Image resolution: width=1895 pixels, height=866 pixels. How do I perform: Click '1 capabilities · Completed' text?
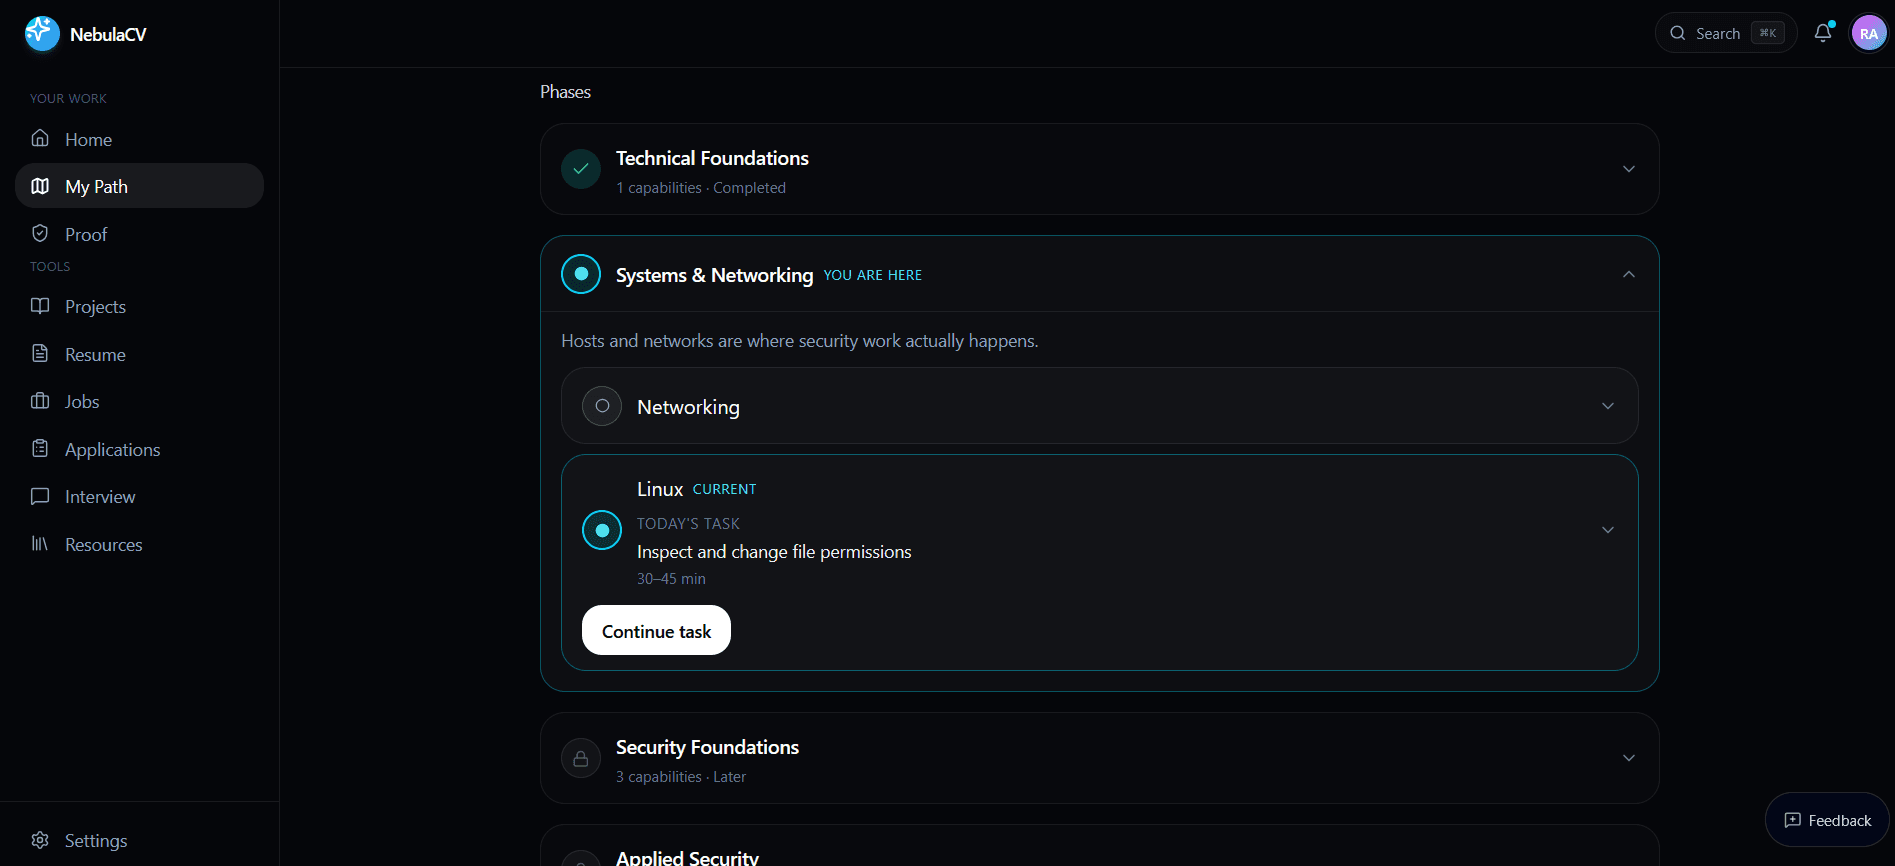coord(701,188)
